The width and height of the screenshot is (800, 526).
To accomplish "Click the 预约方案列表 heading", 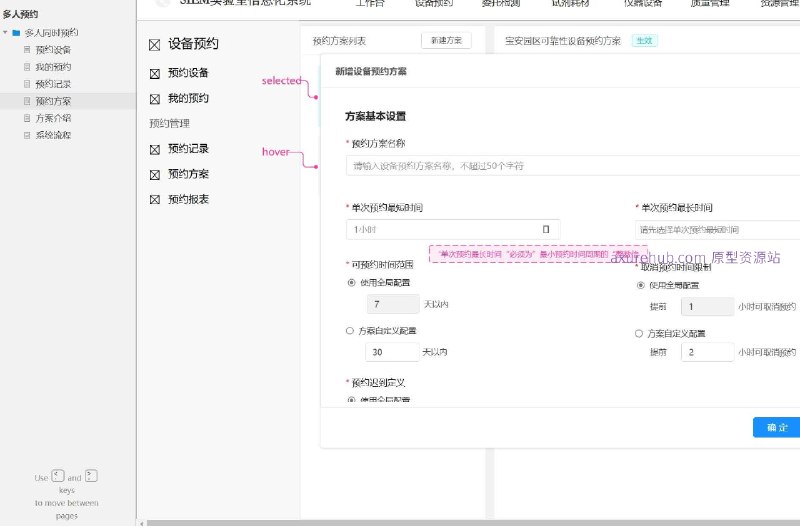I will (x=339, y=41).
